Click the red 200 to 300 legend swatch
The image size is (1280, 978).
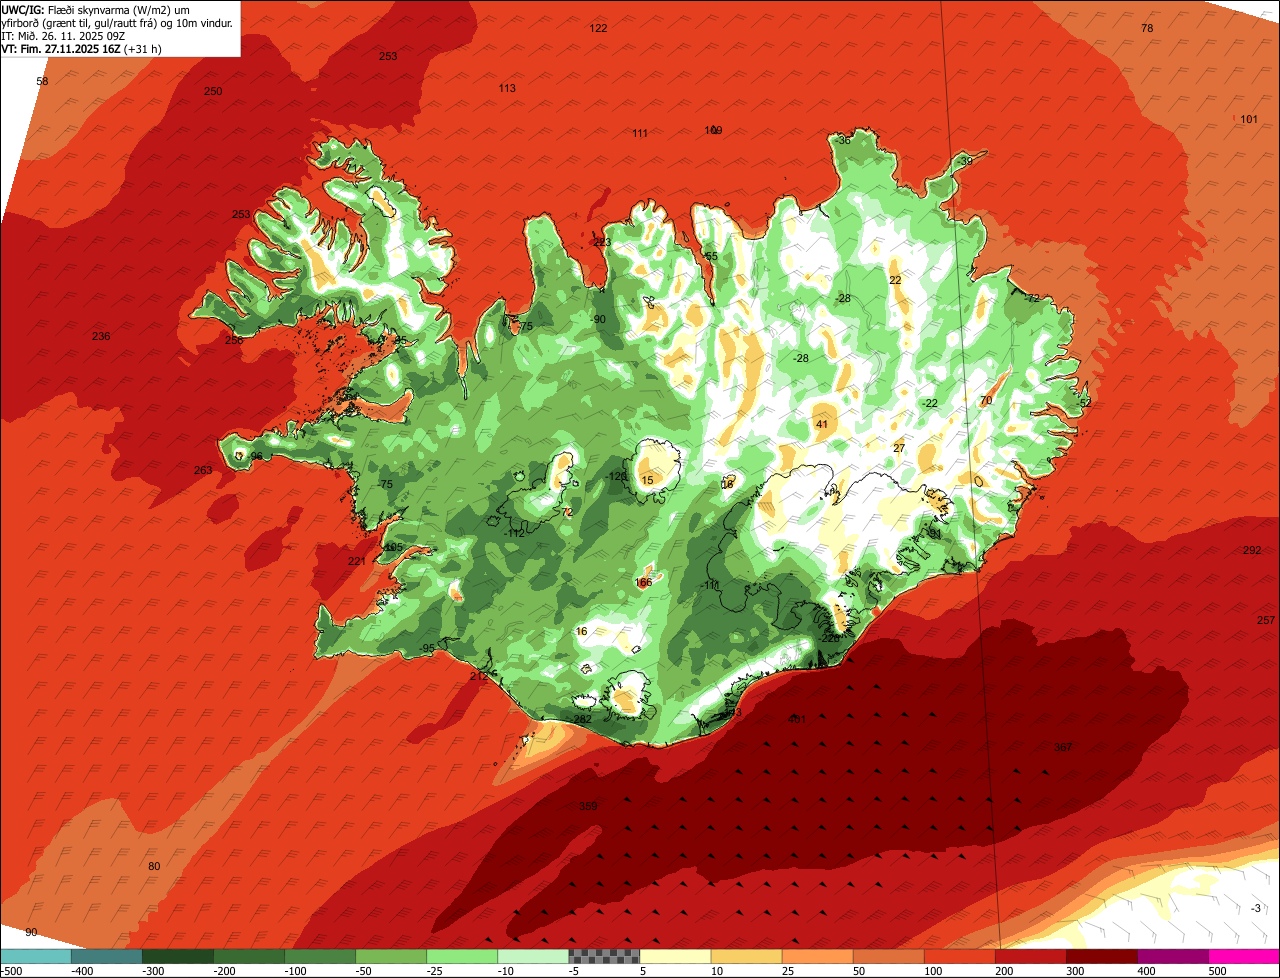1030,956
